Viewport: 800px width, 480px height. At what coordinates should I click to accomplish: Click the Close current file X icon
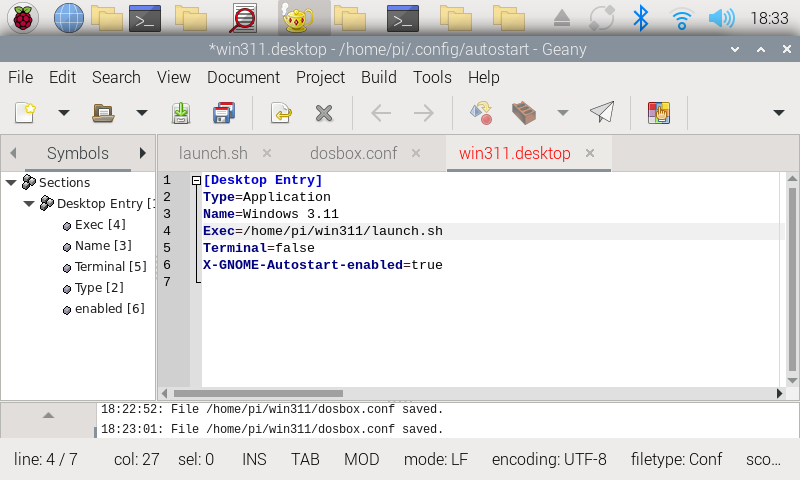coord(323,113)
